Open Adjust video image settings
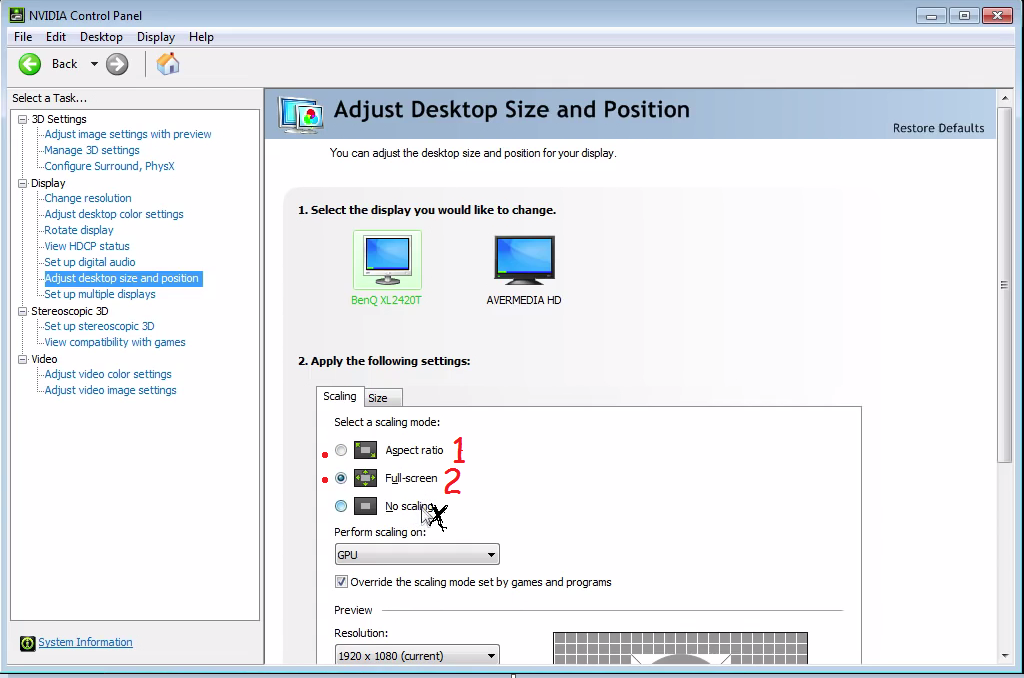Viewport: 1024px width, 678px height. click(x=110, y=390)
